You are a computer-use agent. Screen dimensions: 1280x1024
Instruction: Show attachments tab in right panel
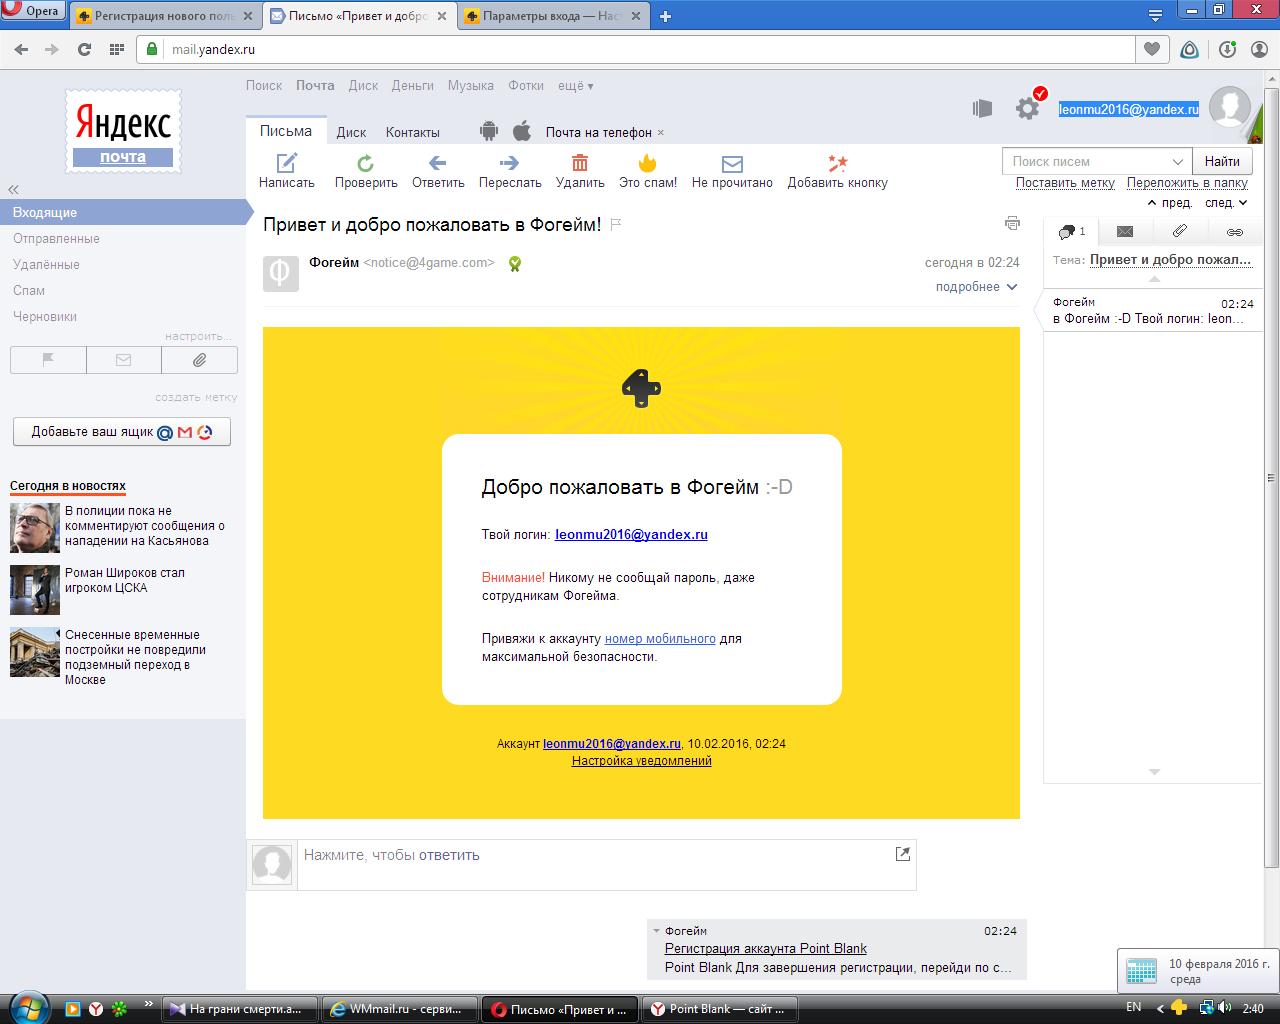1180,232
